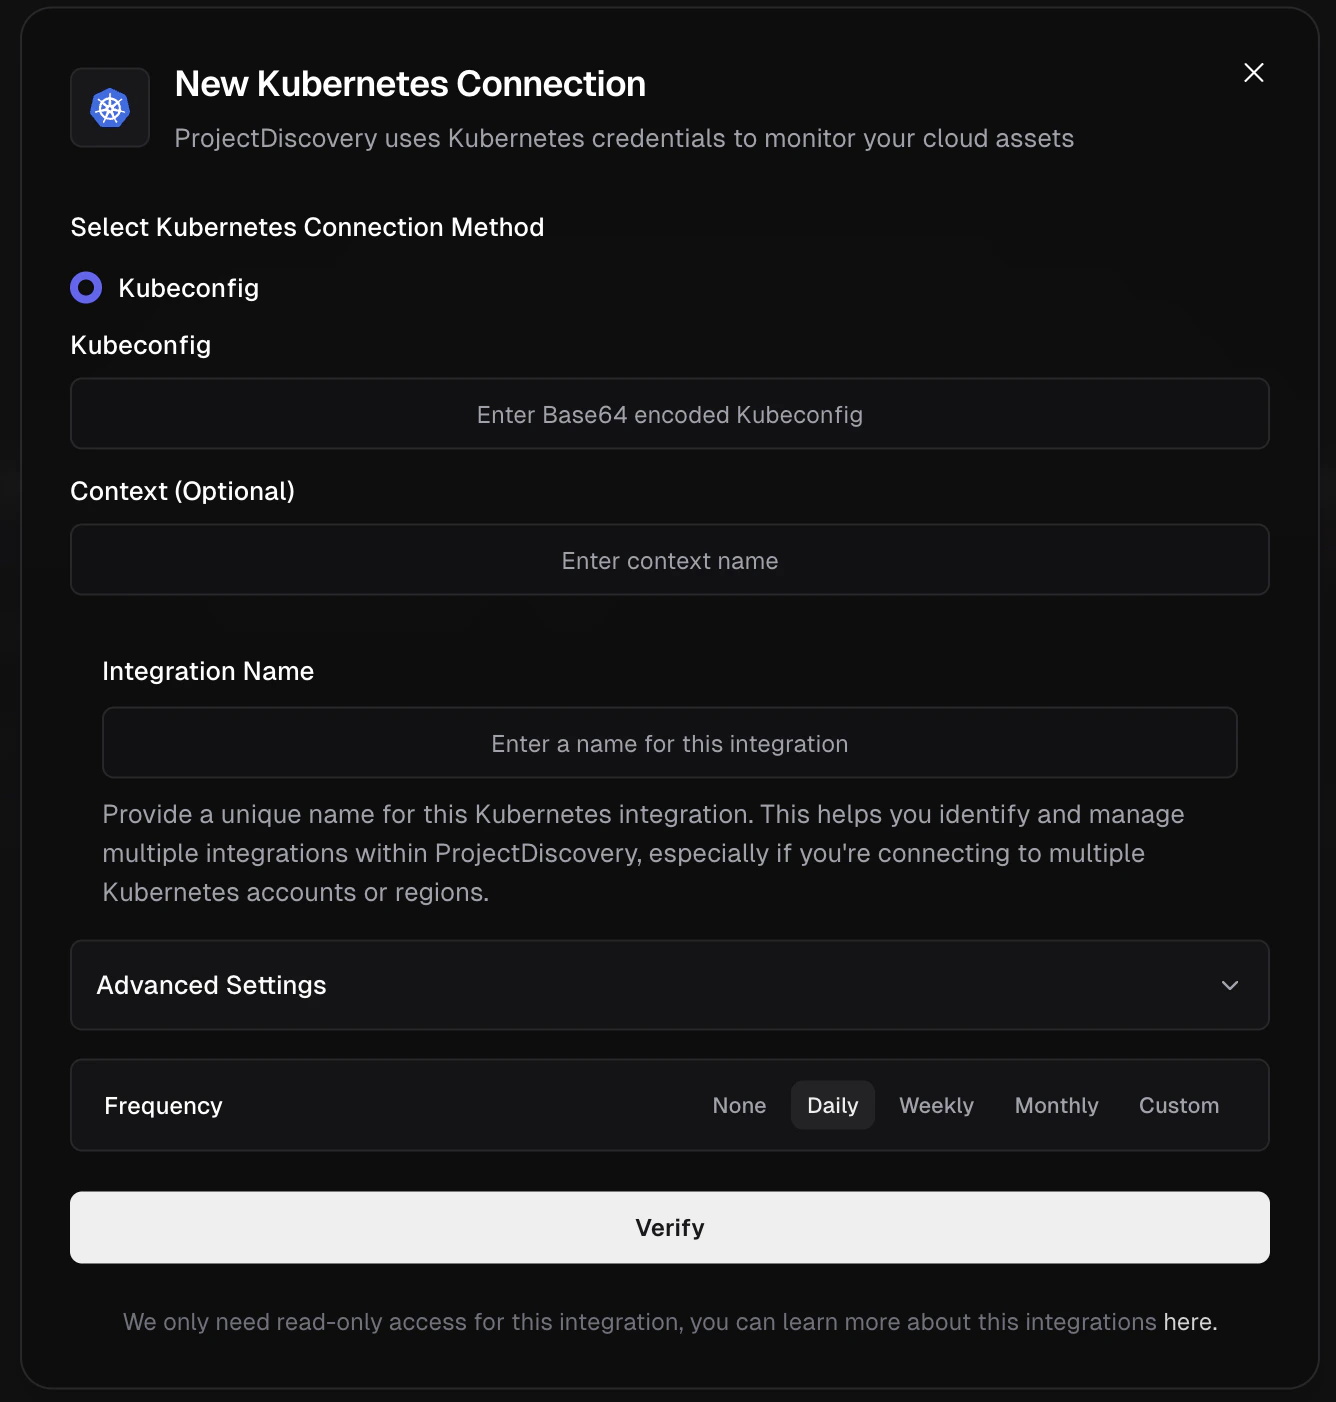This screenshot has height=1402, width=1336.
Task: Switch frequency to Weekly
Action: (x=936, y=1105)
